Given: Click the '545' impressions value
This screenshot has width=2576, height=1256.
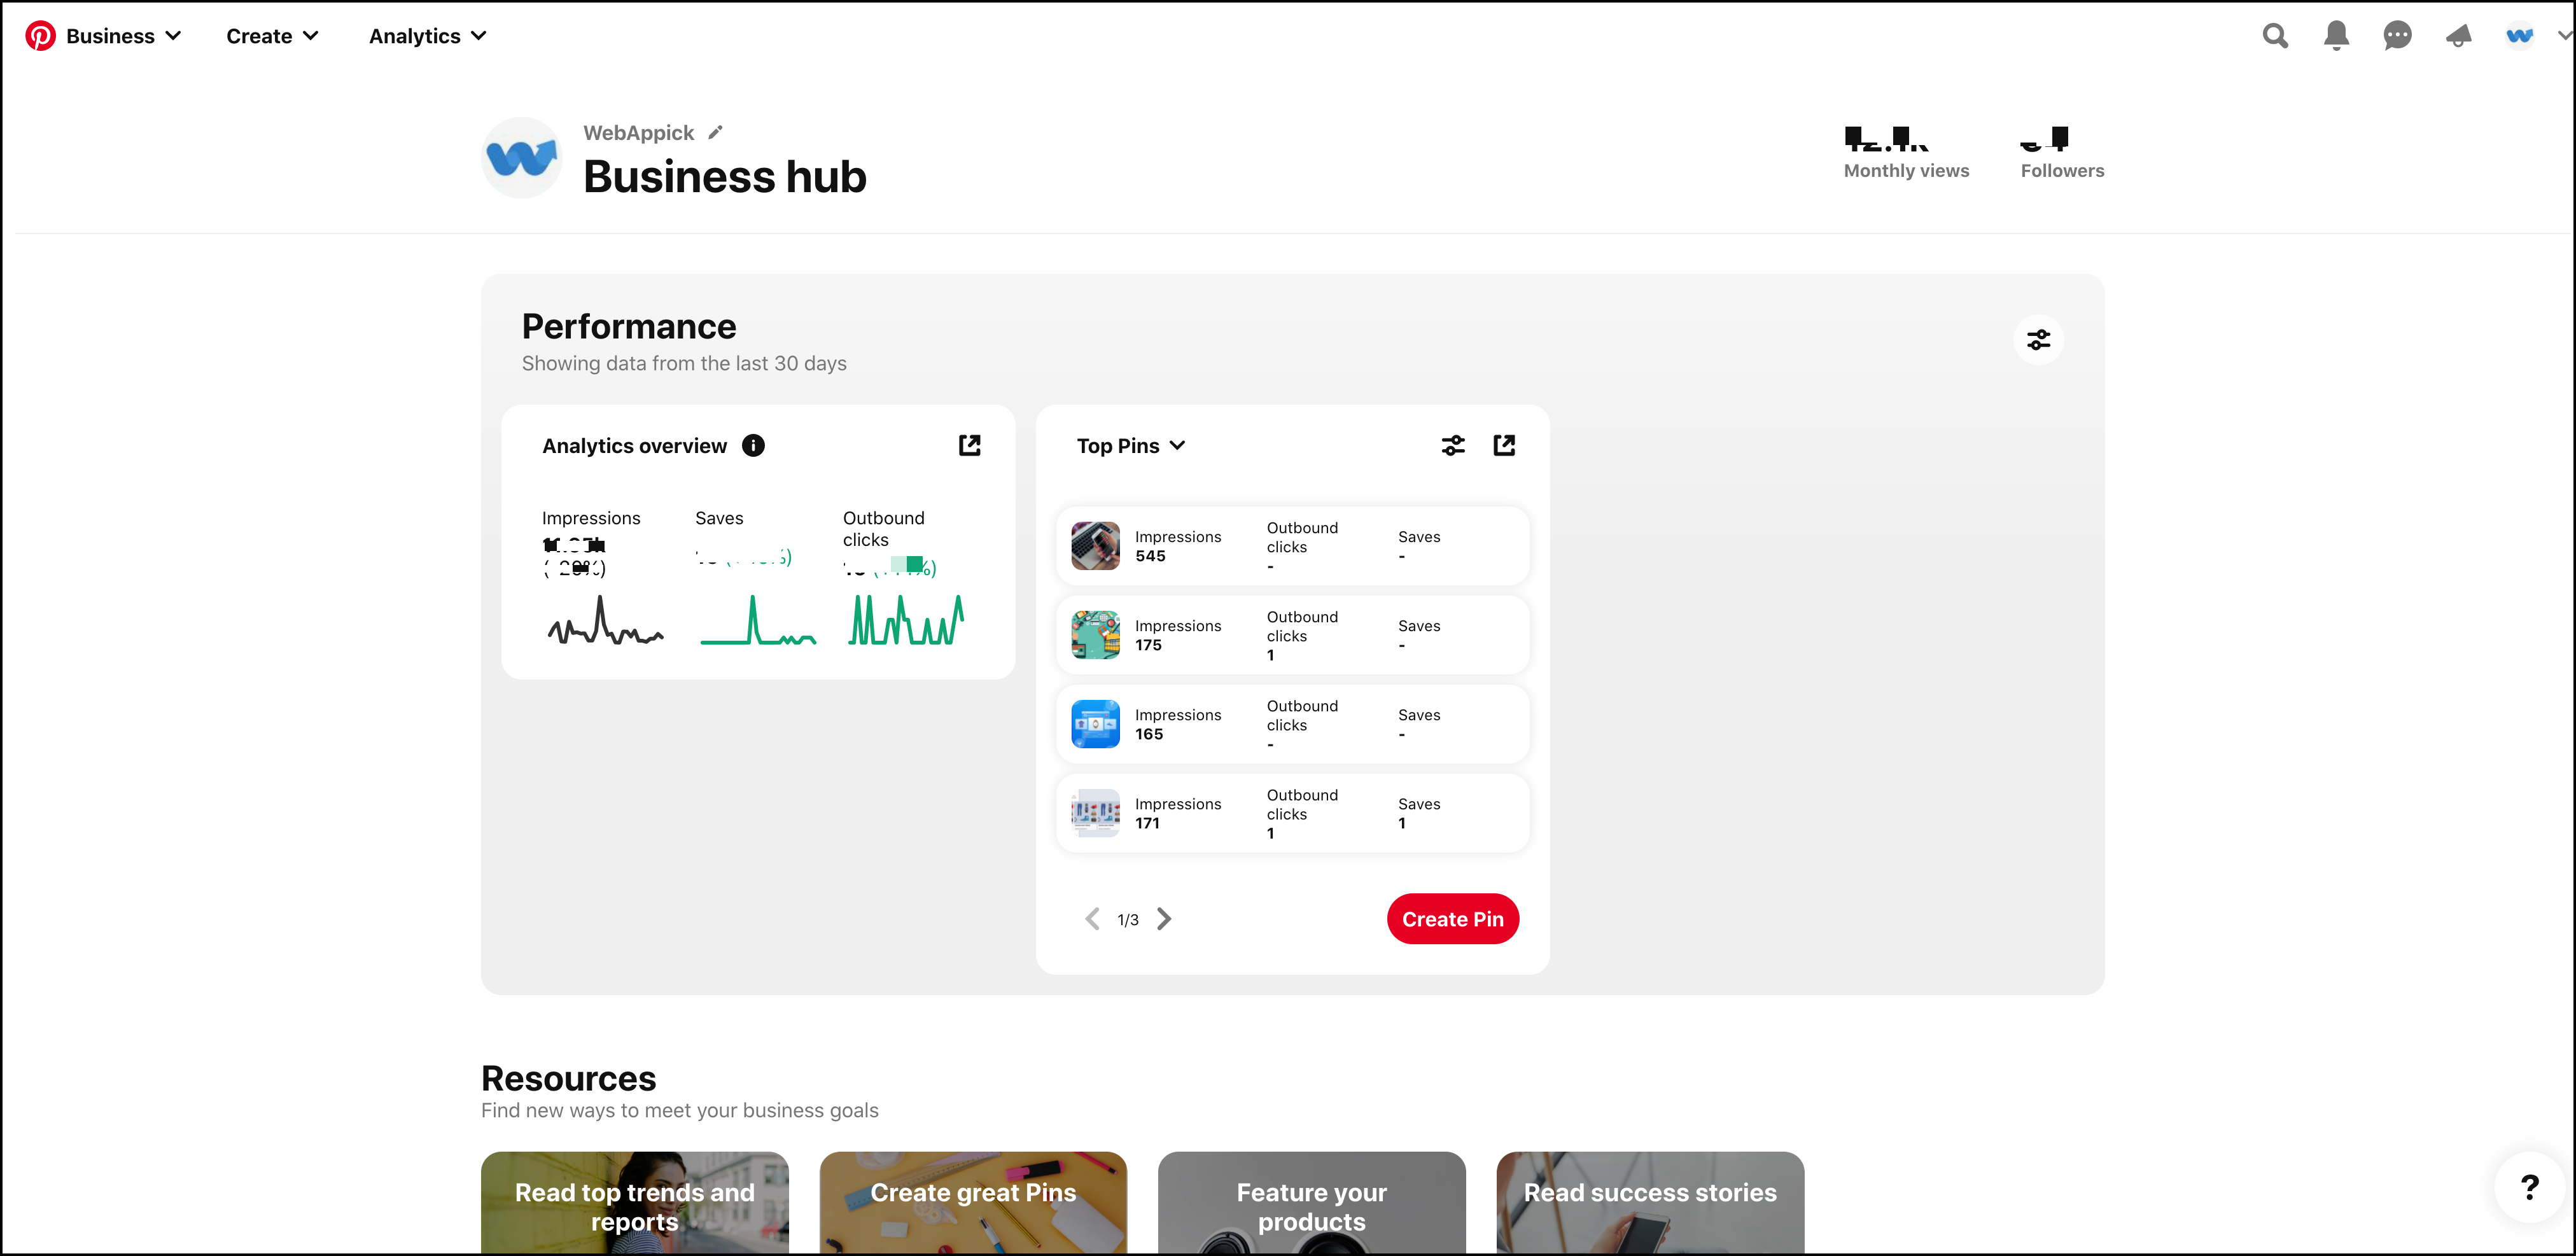Looking at the screenshot, I should point(1150,556).
